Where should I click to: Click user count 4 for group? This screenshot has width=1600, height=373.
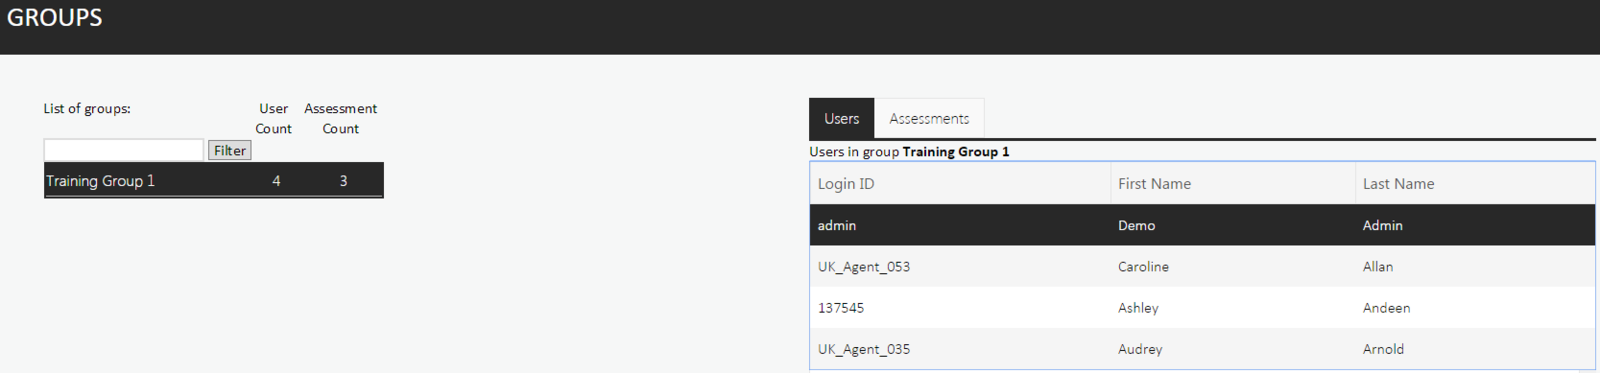point(276,181)
